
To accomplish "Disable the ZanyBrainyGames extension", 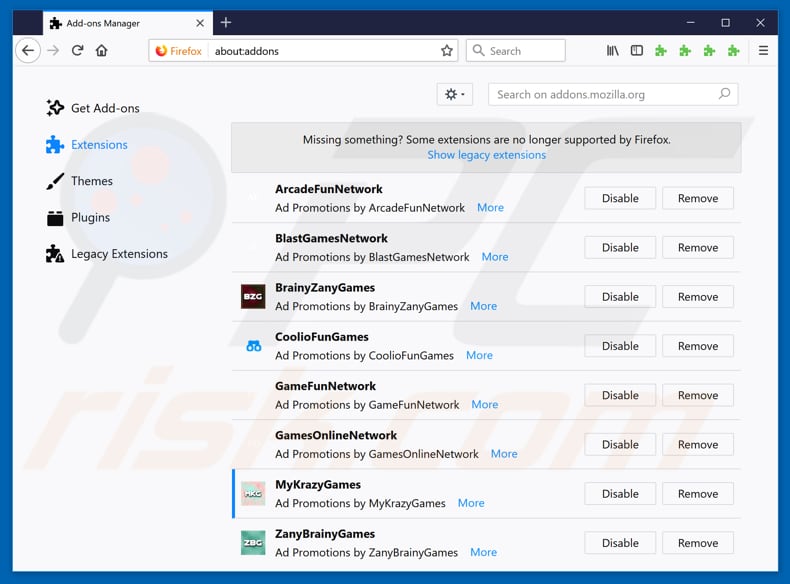I will (620, 543).
